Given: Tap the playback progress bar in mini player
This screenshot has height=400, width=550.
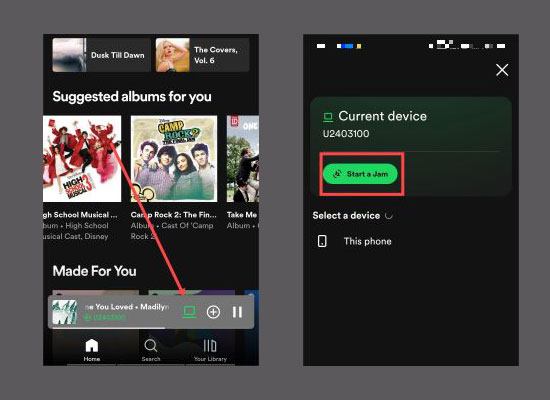Looking at the screenshot, I should (x=151, y=328).
